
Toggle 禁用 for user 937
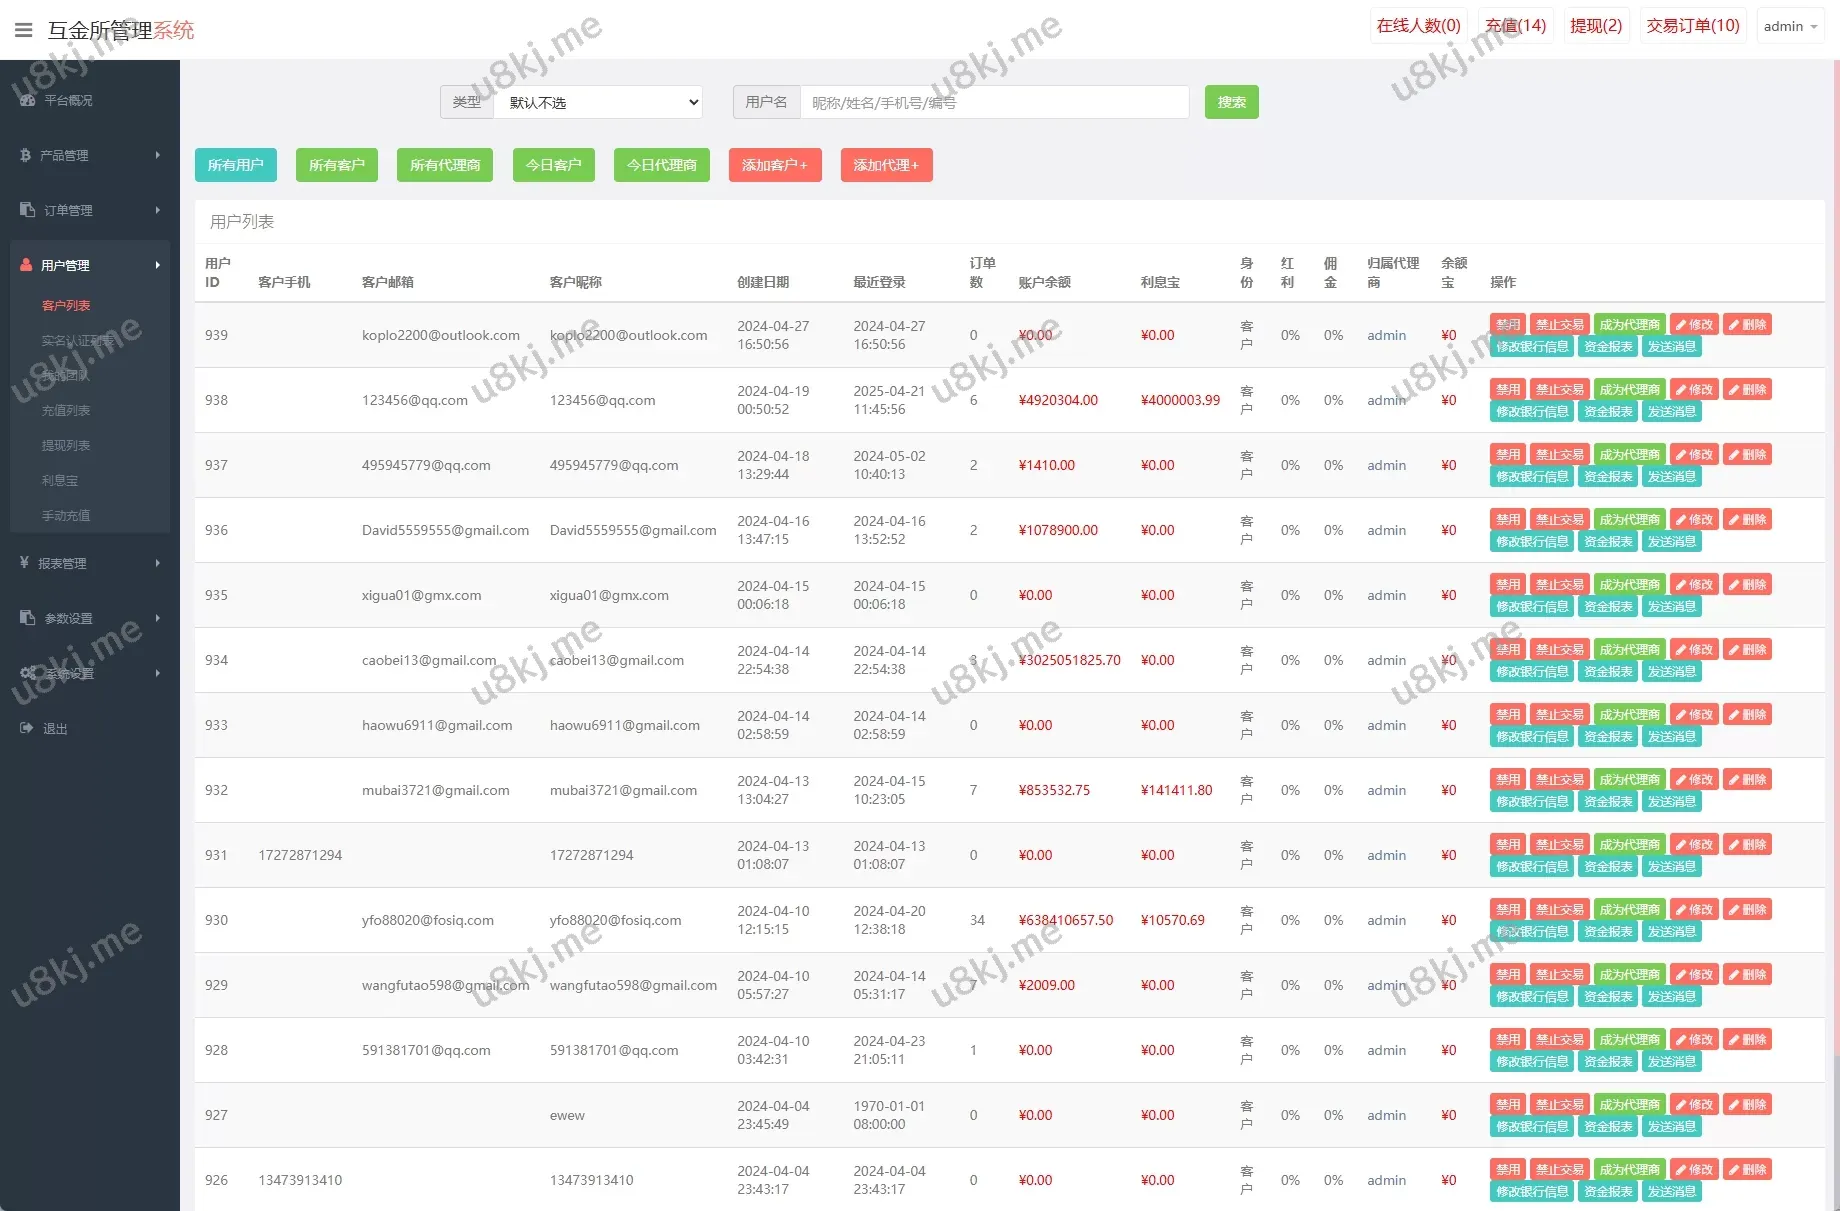pyautogui.click(x=1507, y=455)
